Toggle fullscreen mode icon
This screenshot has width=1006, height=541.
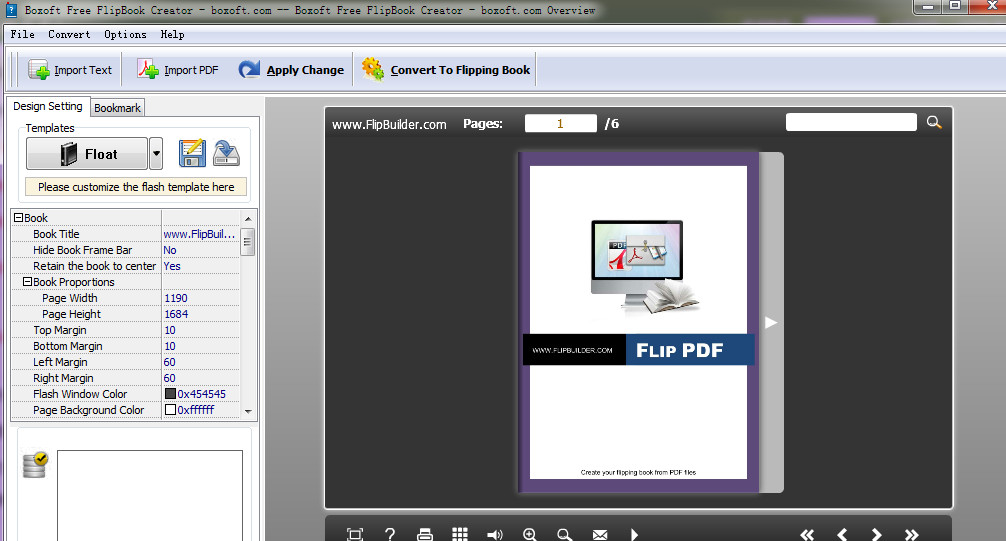[x=355, y=535]
